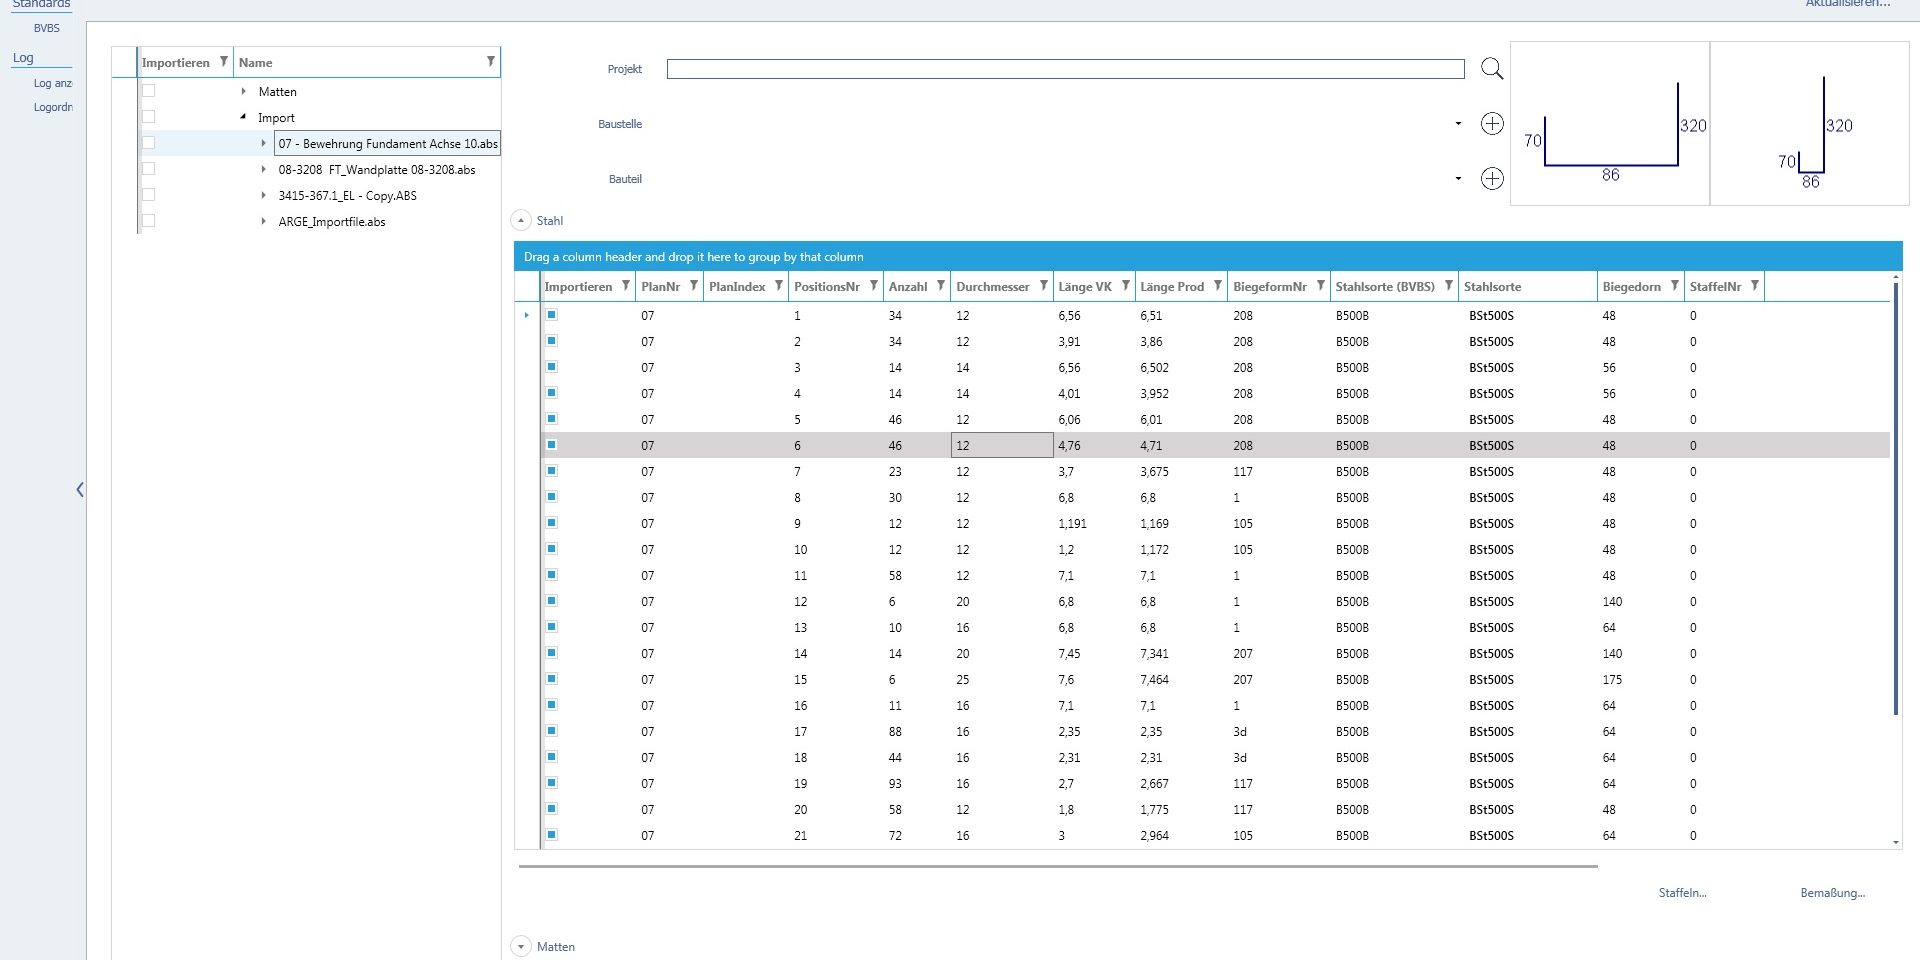The height and width of the screenshot is (960, 1920).
Task: Click the plus icon next to Baustelle
Action: [1491, 124]
